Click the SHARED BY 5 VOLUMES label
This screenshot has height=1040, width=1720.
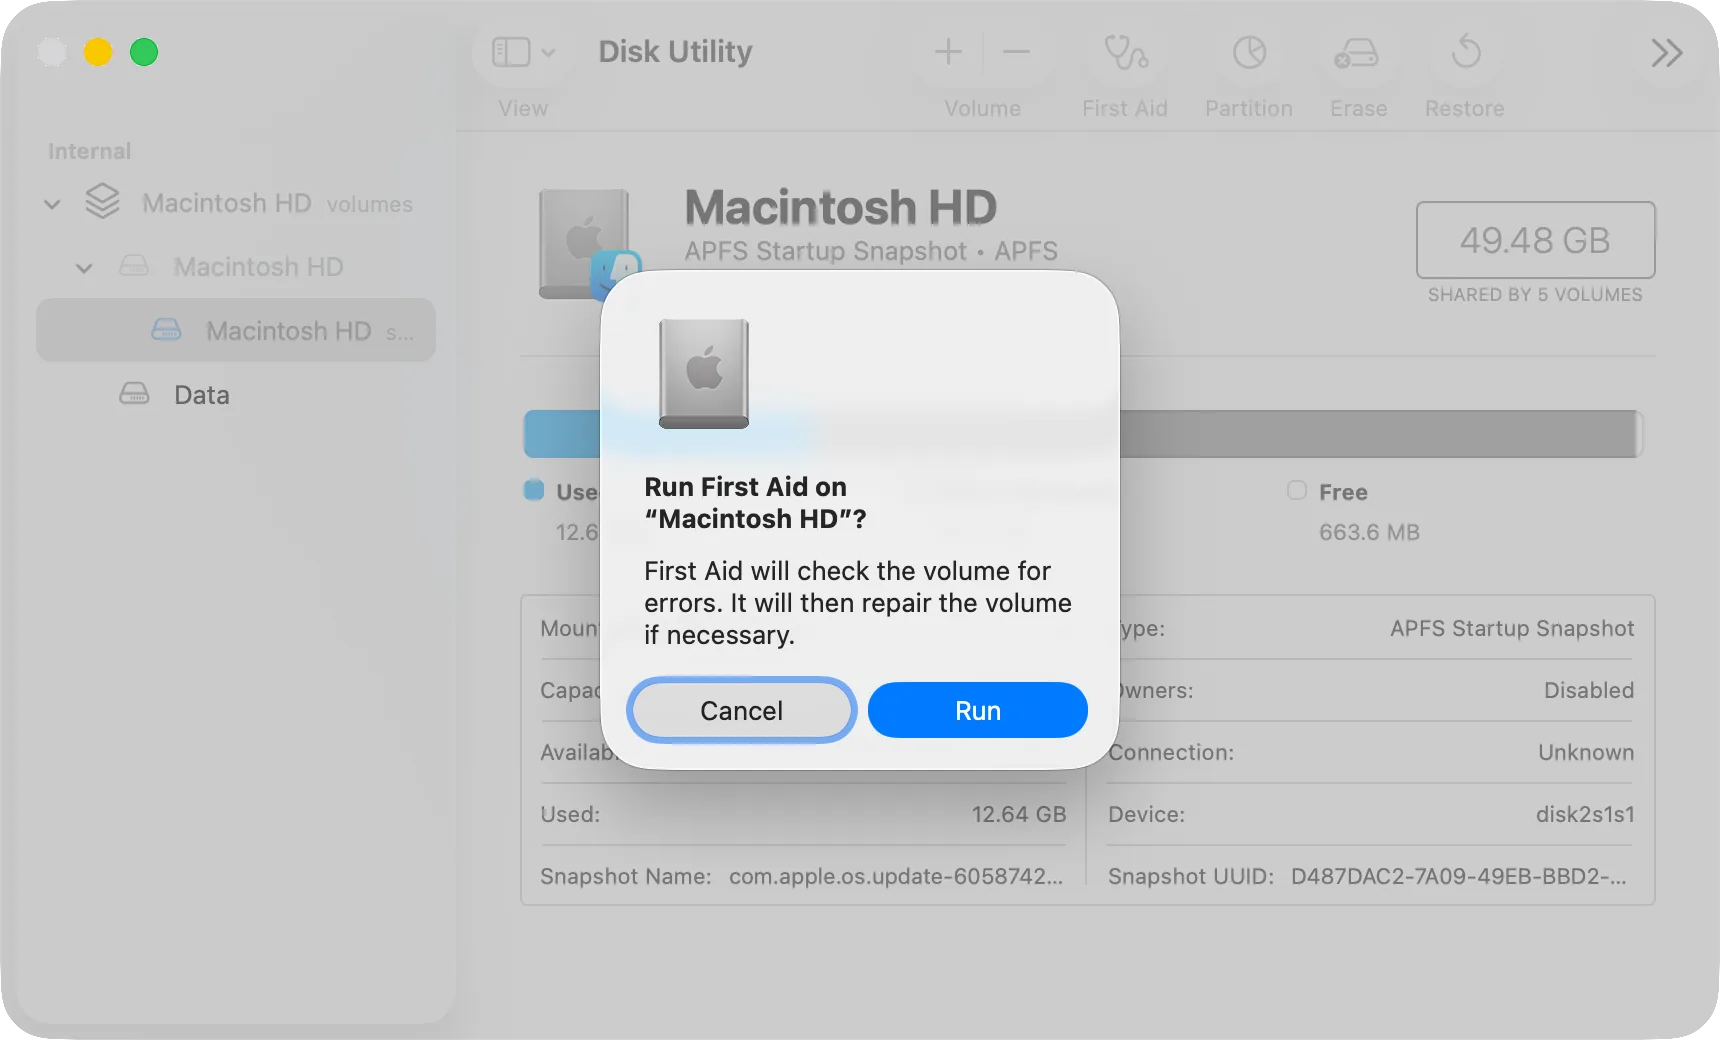[1535, 295]
